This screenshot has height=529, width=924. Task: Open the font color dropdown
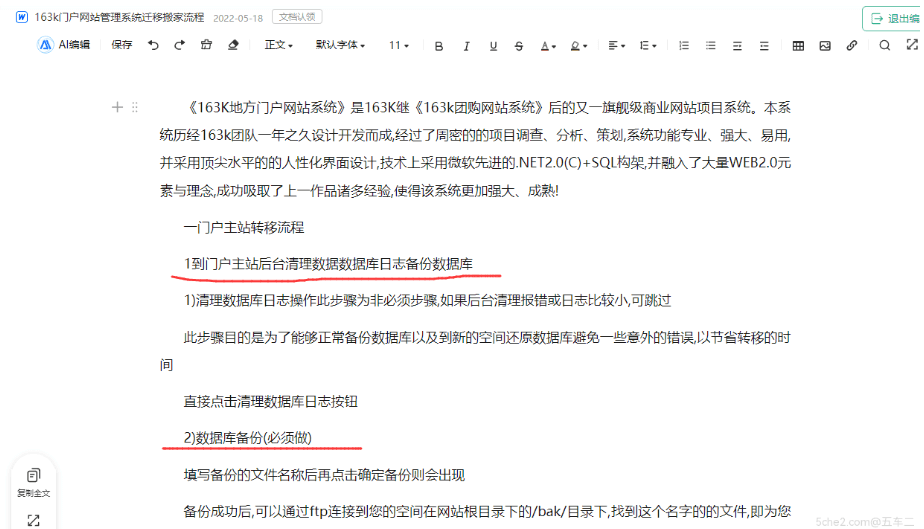pos(548,46)
